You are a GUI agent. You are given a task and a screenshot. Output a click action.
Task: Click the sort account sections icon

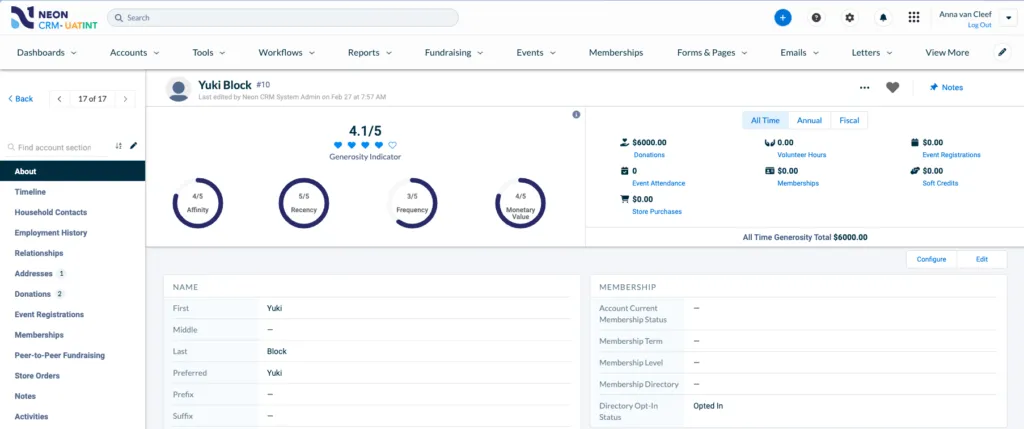[x=118, y=146]
